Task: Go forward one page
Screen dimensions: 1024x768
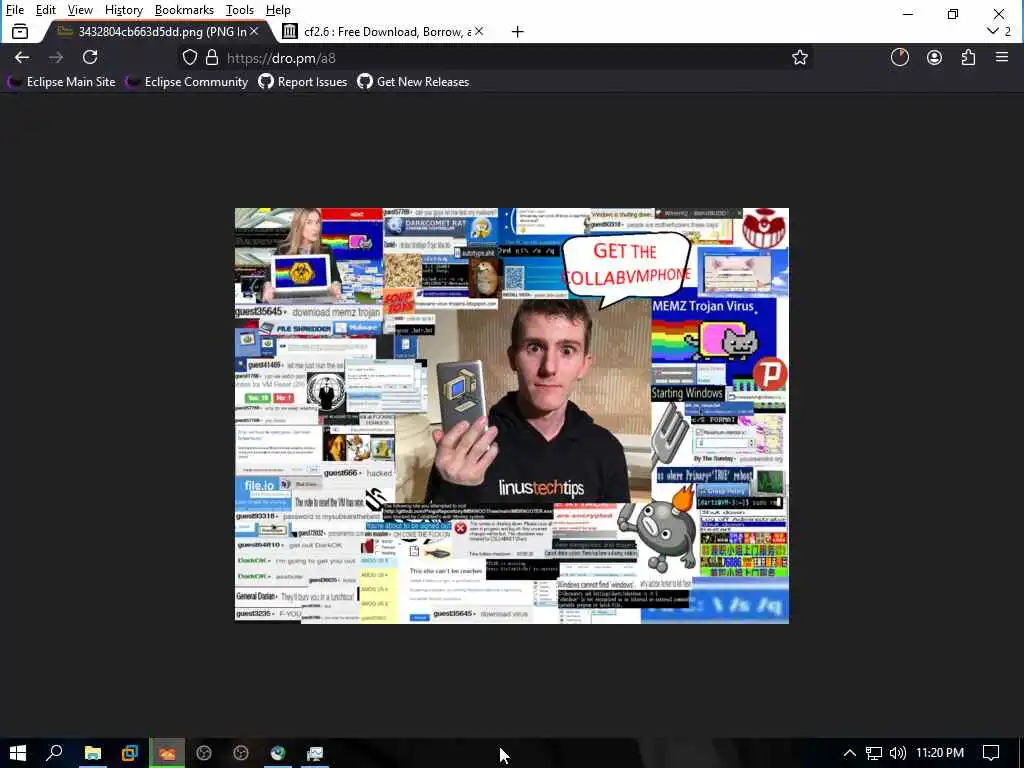Action: [56, 57]
